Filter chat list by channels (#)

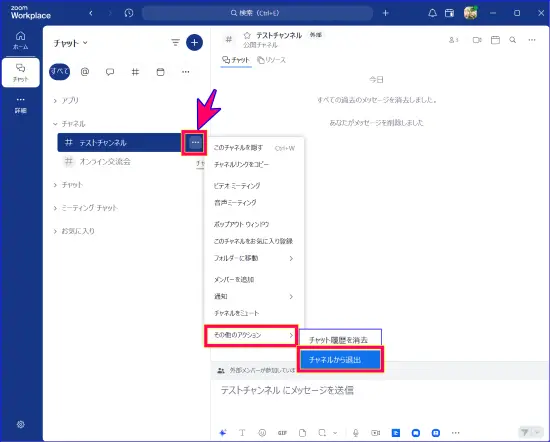pyautogui.click(x=135, y=72)
